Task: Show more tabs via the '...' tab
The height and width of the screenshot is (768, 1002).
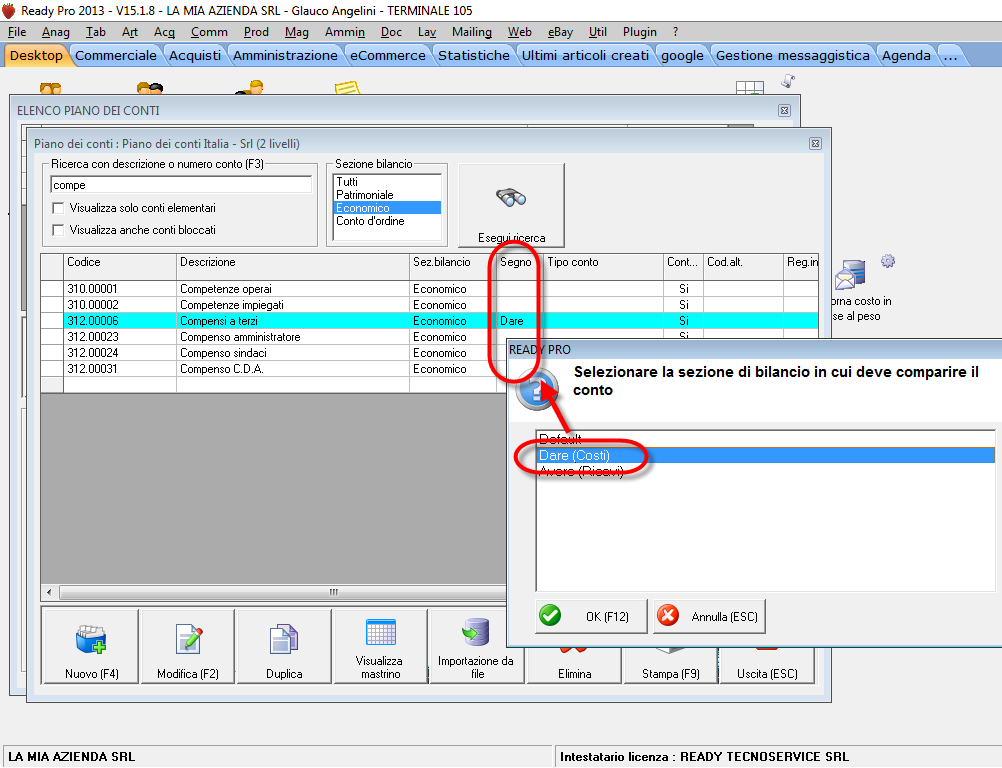Action: (950, 56)
